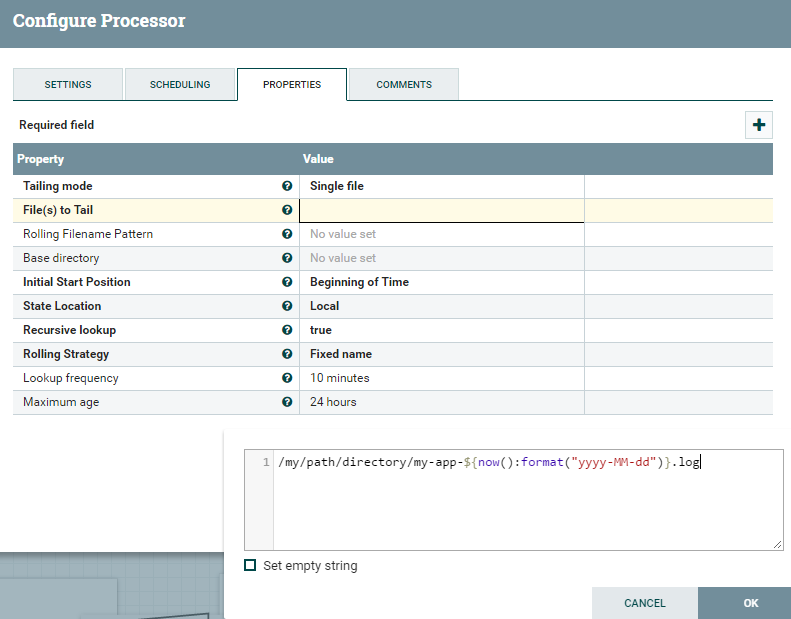Click help icon beside Tailing mode
791x619 pixels.
287,186
